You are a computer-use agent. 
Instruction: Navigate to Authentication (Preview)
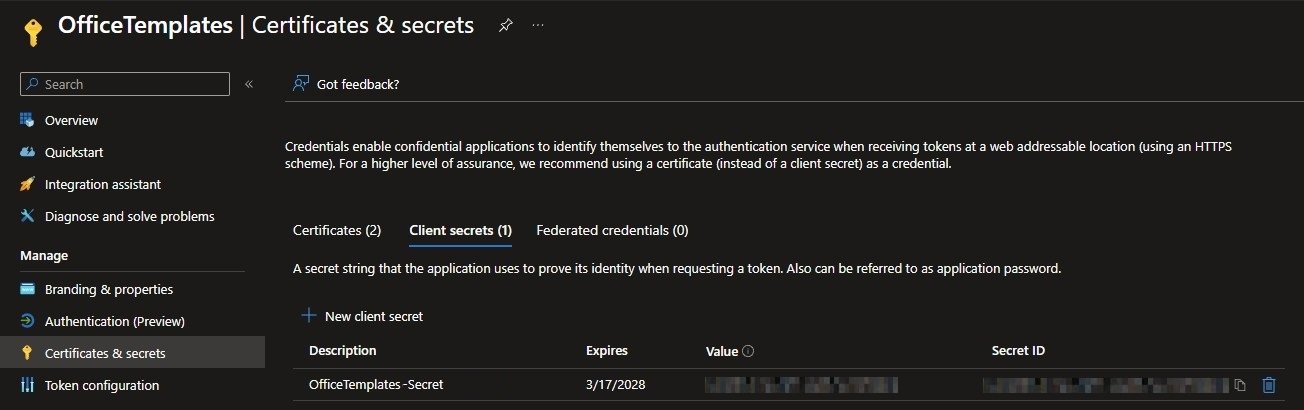[114, 321]
